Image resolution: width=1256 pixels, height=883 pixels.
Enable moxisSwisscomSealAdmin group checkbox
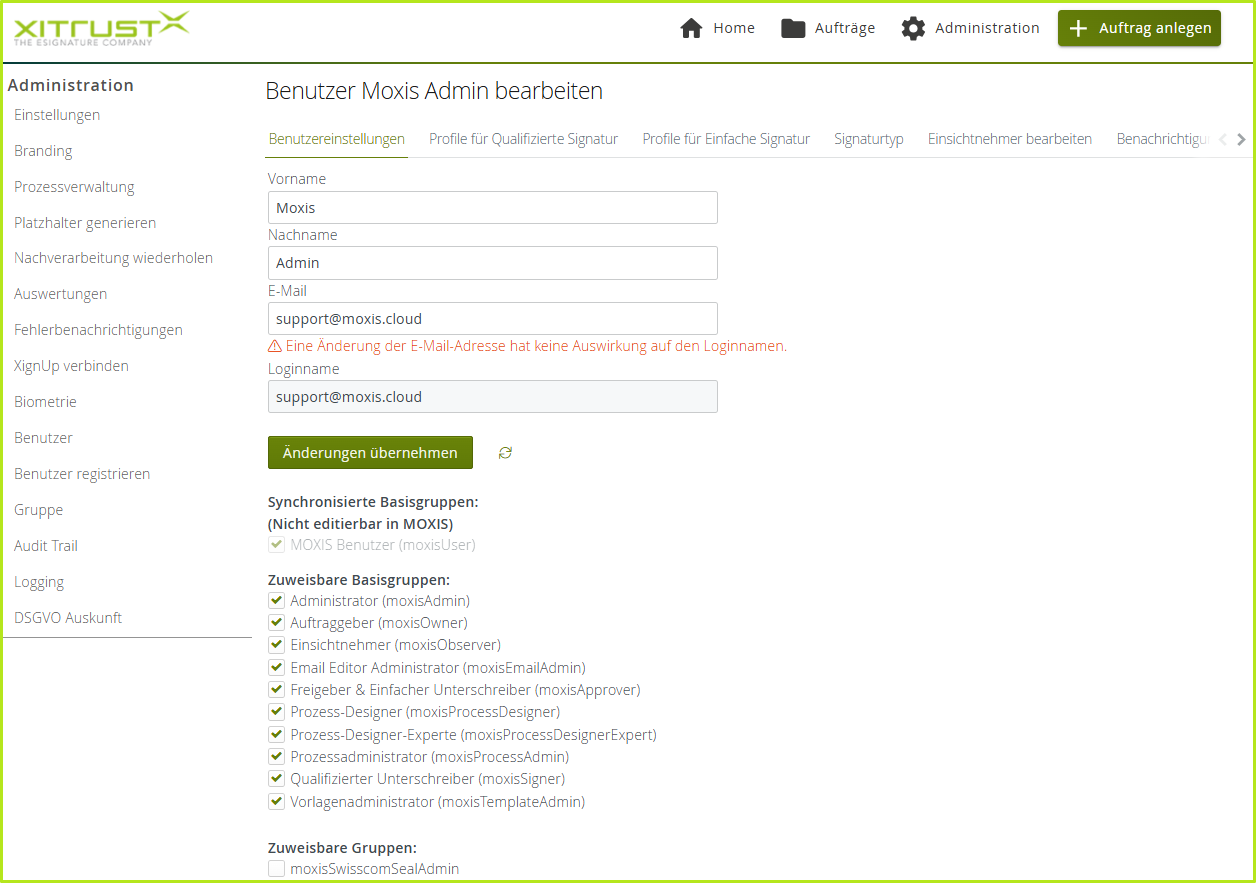click(x=277, y=869)
